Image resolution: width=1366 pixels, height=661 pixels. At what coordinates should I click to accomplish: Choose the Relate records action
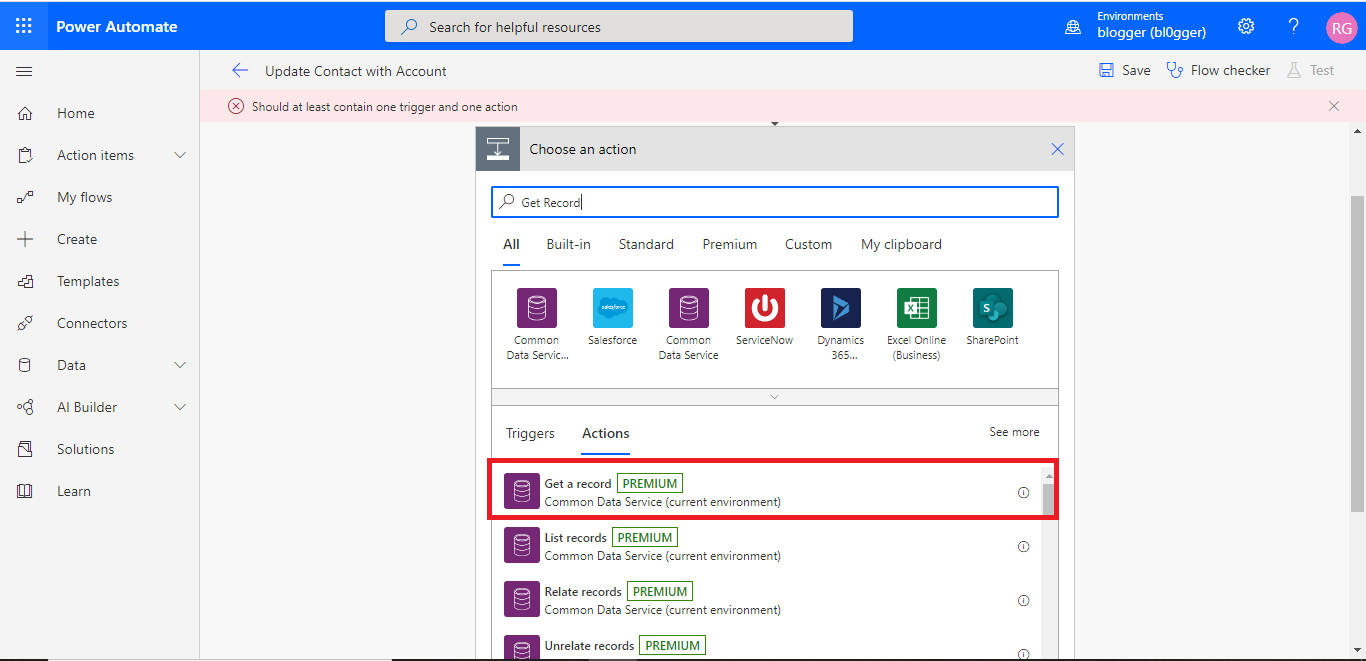tap(766, 600)
